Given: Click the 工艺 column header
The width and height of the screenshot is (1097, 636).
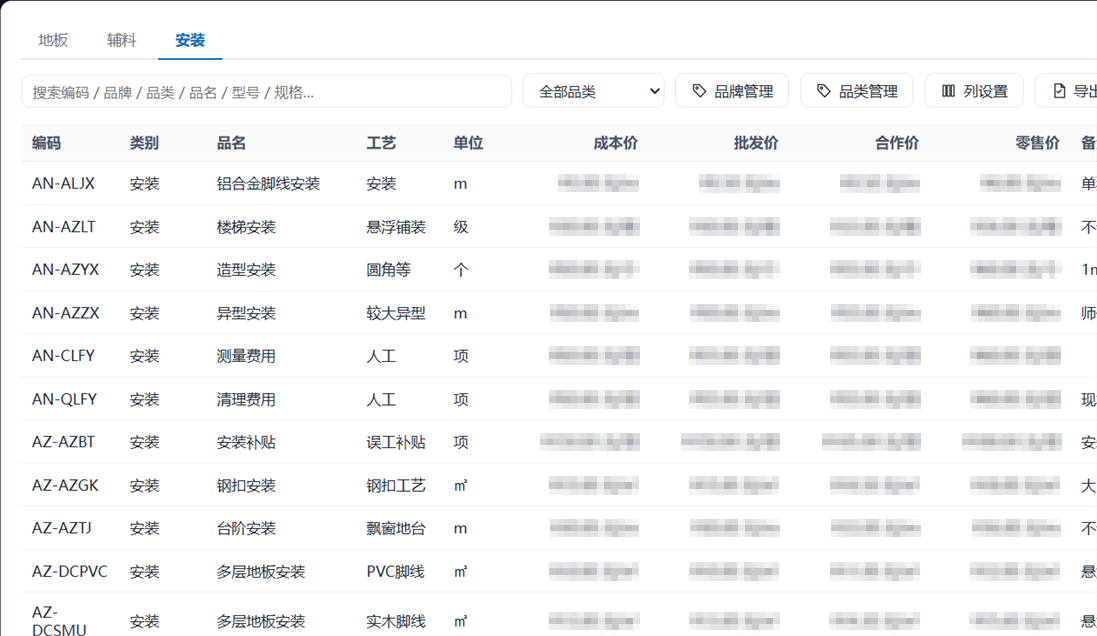Looking at the screenshot, I should (x=381, y=143).
